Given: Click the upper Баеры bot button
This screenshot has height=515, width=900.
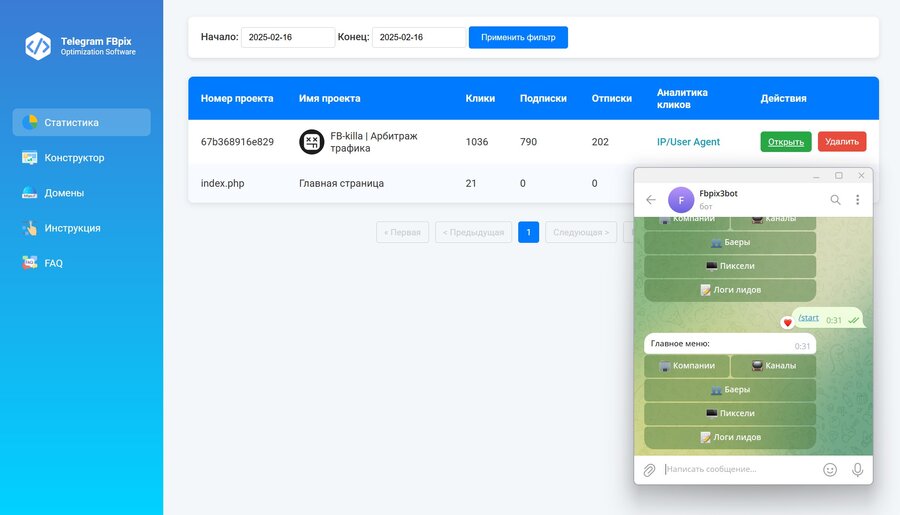Looking at the screenshot, I should (x=730, y=242).
